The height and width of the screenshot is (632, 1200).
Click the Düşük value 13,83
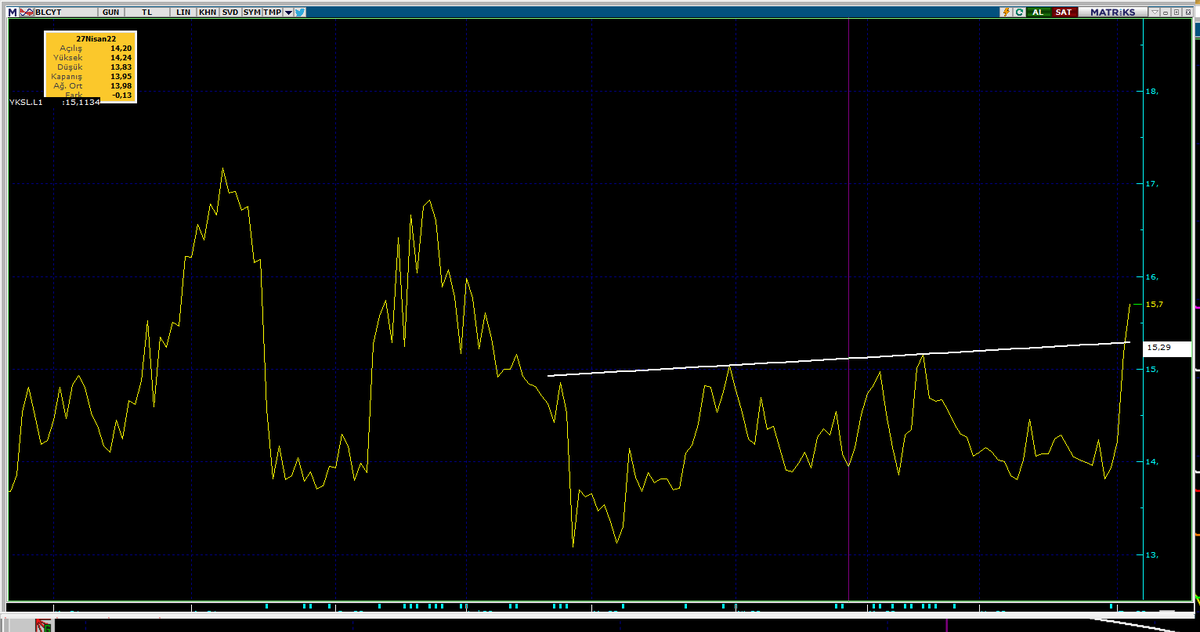click(121, 66)
